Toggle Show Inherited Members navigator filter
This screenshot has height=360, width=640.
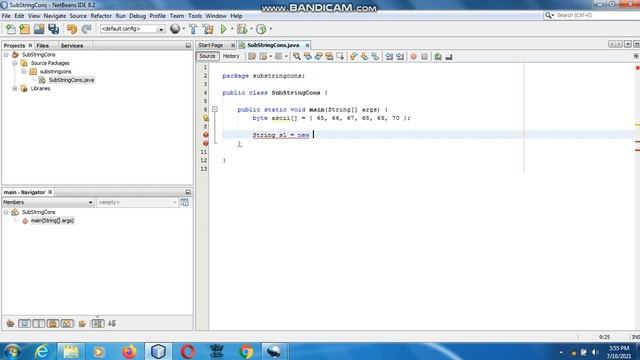point(10,324)
